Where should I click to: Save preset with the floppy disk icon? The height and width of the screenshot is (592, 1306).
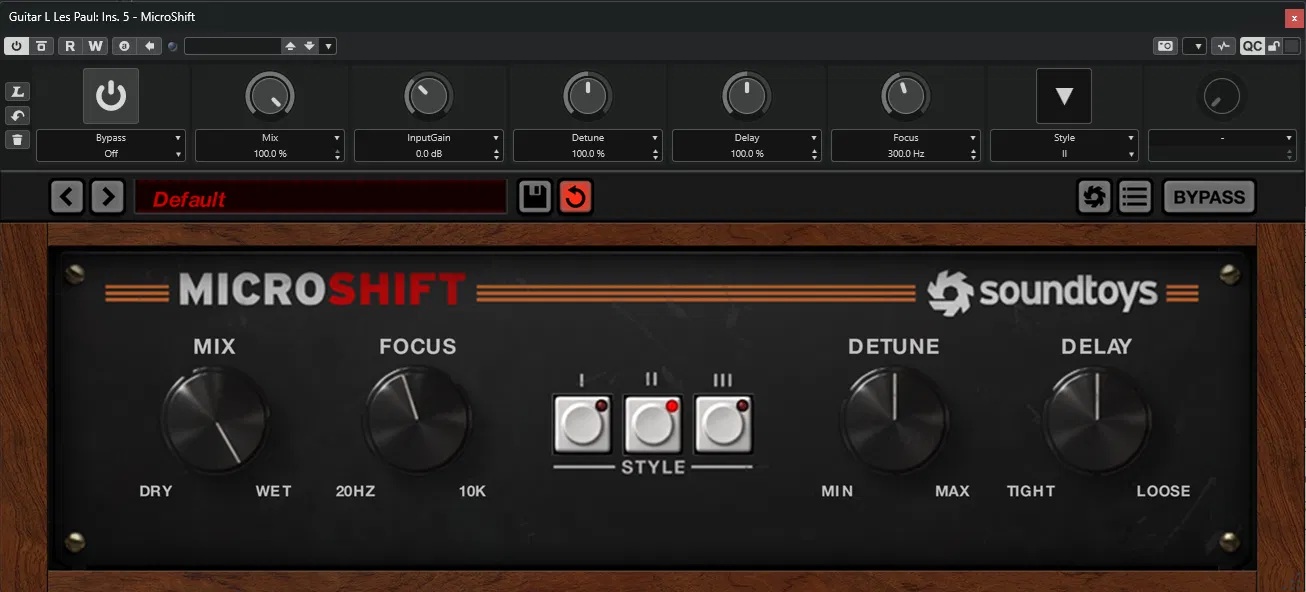536,197
